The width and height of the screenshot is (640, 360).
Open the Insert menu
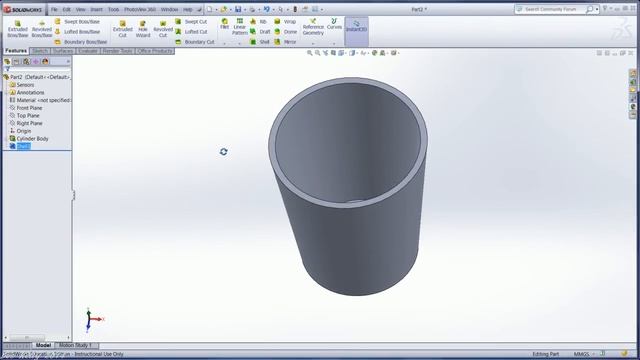(96, 9)
